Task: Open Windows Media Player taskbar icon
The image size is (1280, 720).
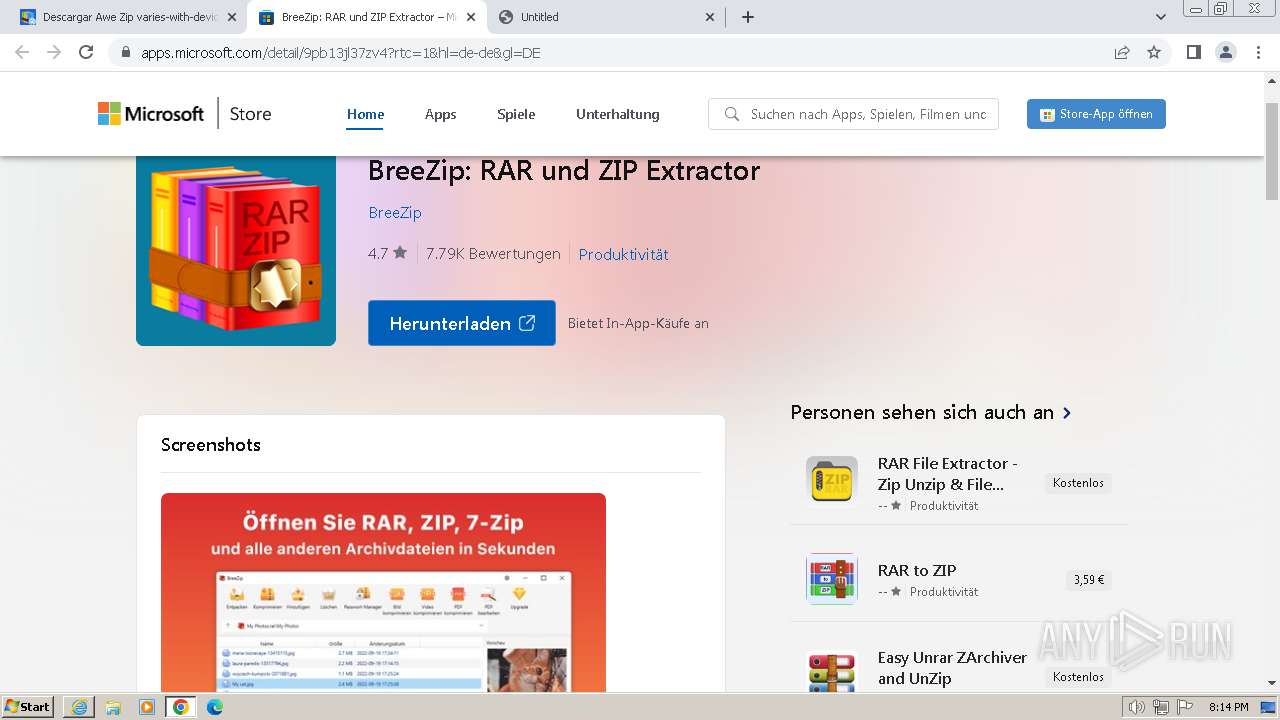Action: click(x=147, y=707)
